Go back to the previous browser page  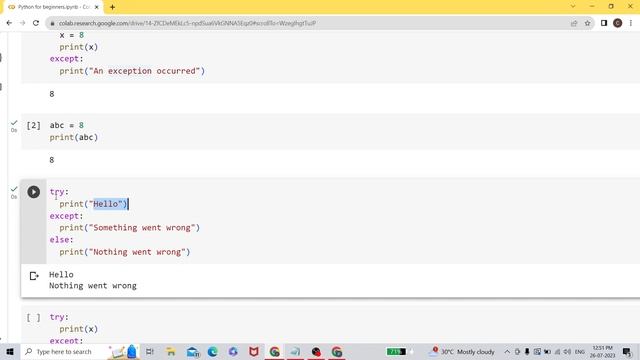tap(9, 23)
